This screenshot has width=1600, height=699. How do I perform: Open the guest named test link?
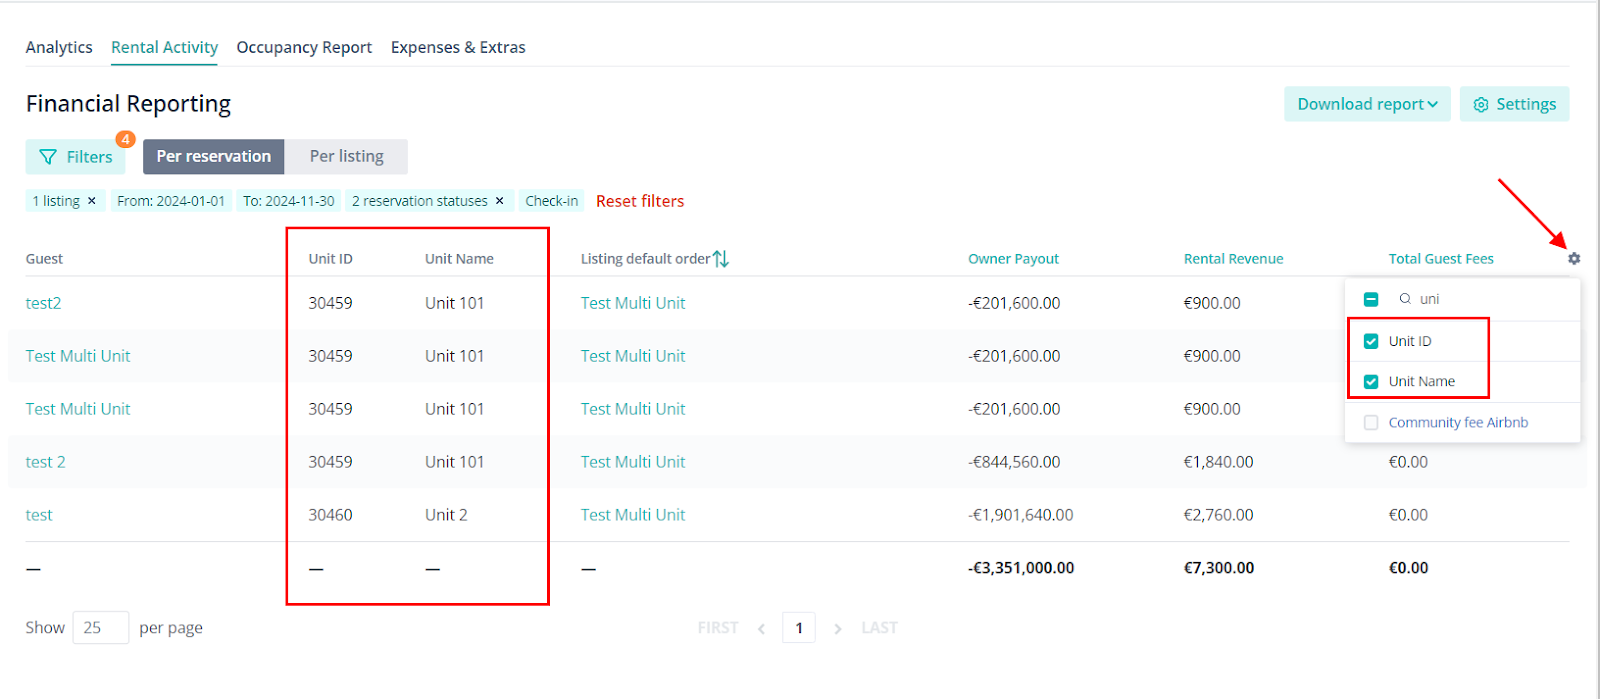pos(39,515)
